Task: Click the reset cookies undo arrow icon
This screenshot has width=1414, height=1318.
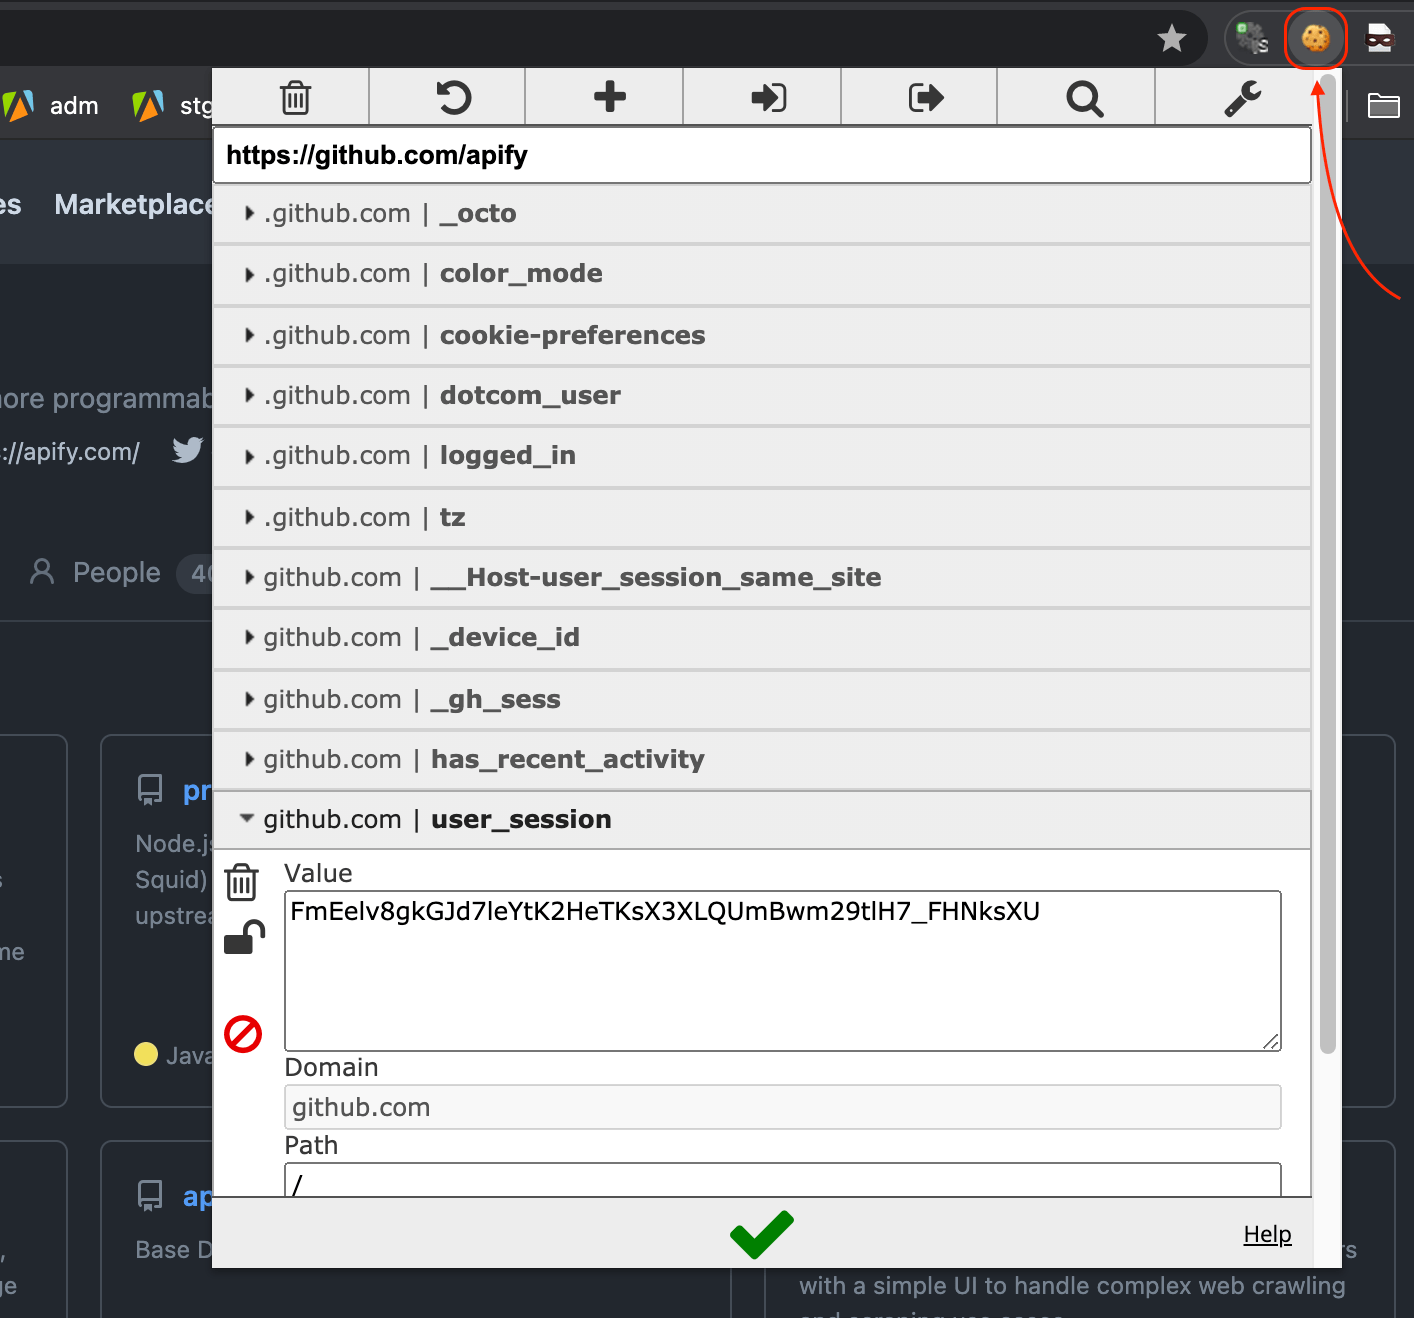Action: pos(453,98)
